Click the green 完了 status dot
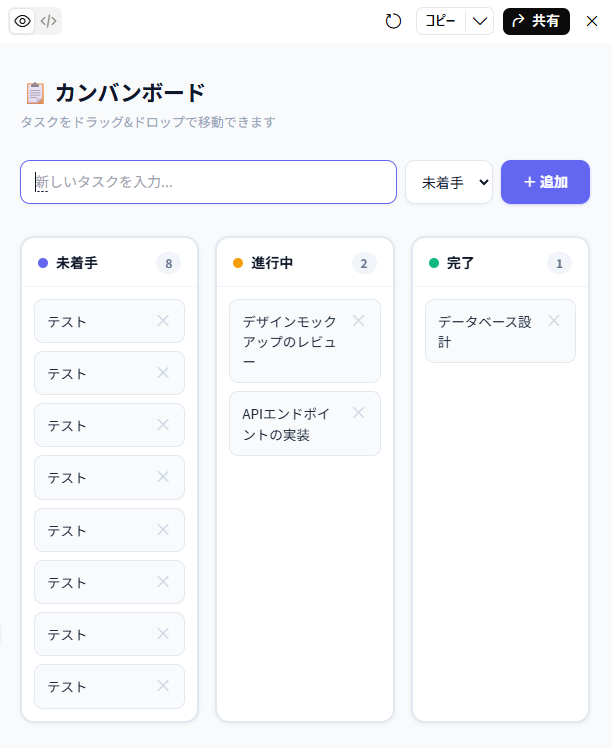 pyautogui.click(x=434, y=263)
